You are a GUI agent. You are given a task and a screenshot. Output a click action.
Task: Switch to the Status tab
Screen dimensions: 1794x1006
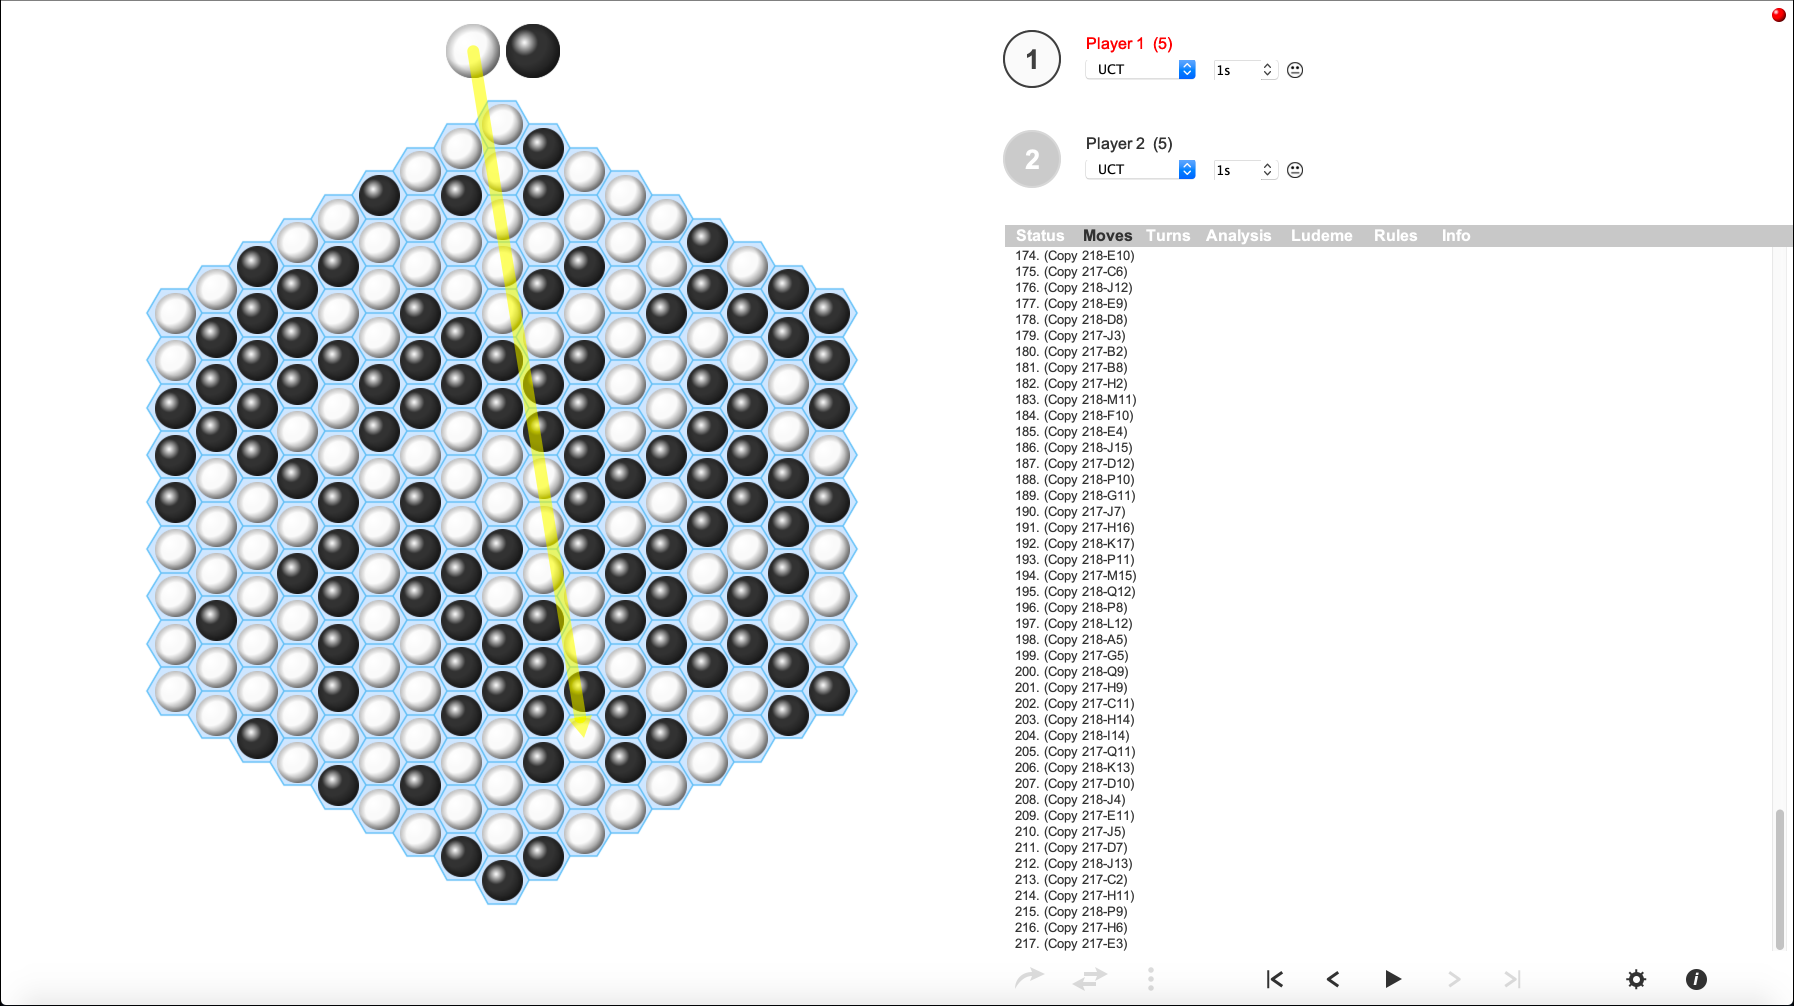click(1040, 236)
